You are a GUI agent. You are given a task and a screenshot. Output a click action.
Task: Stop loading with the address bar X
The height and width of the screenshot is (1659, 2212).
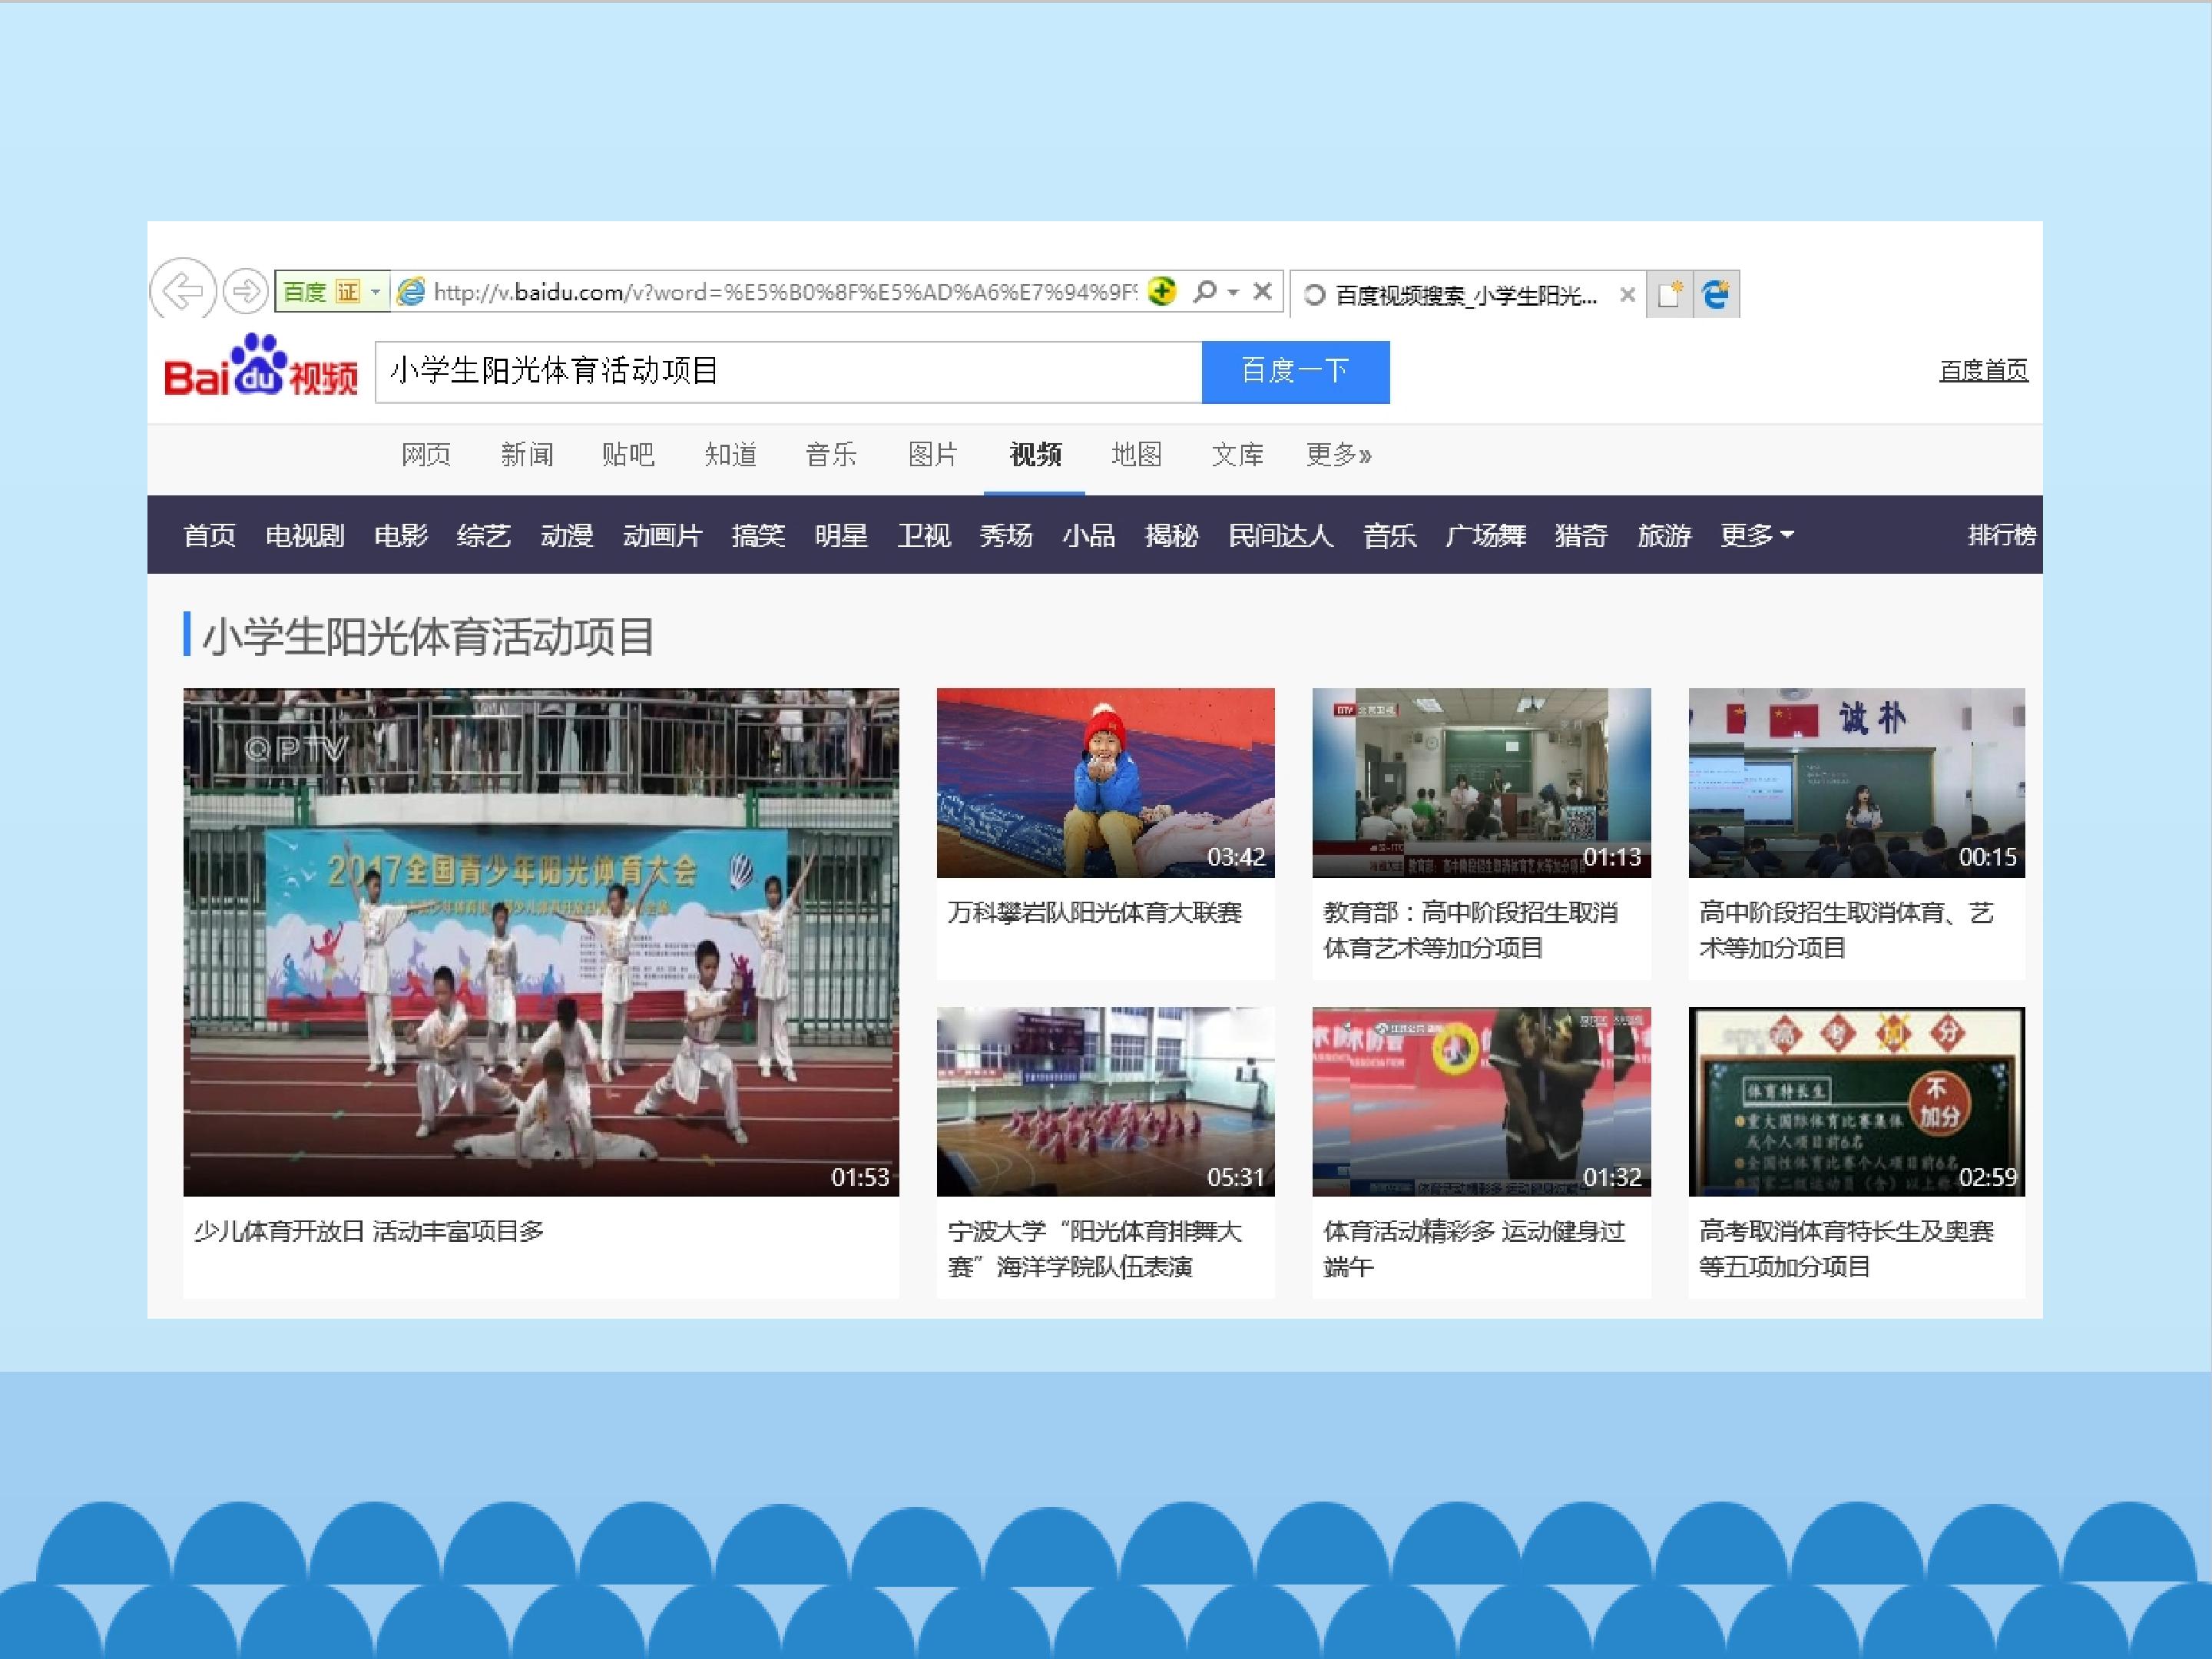1262,291
